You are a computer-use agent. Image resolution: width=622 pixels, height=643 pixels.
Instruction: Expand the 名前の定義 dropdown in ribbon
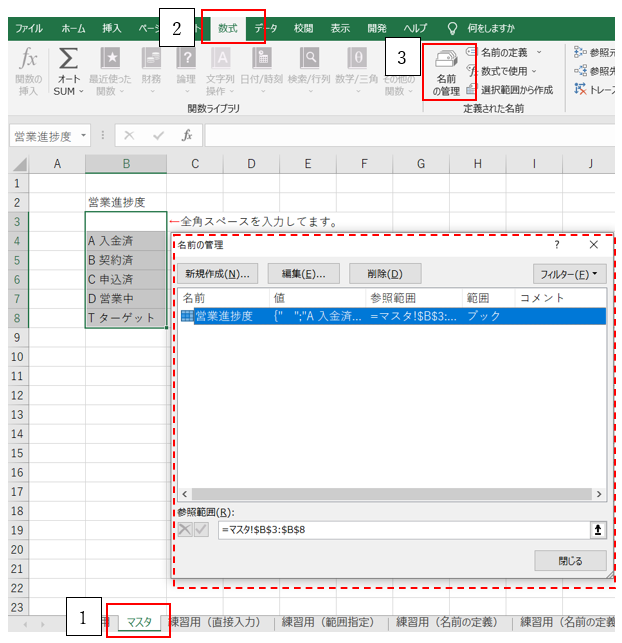click(538, 52)
